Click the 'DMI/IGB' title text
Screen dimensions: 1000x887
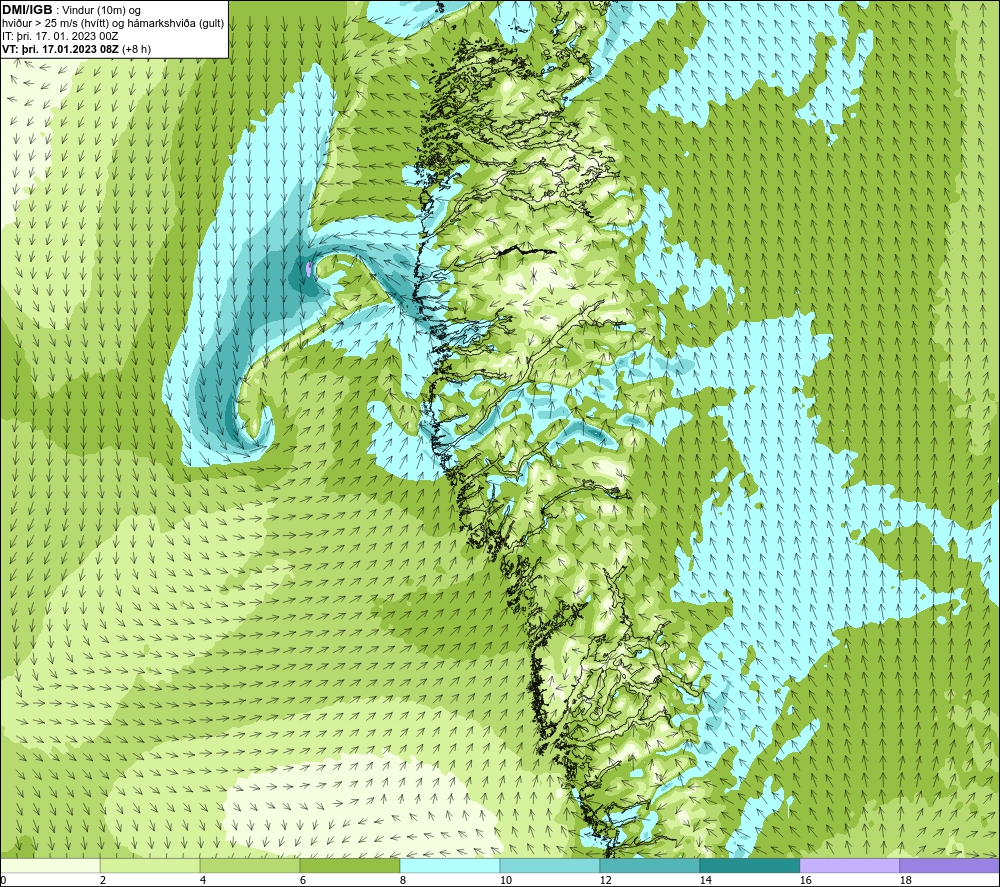click(27, 10)
